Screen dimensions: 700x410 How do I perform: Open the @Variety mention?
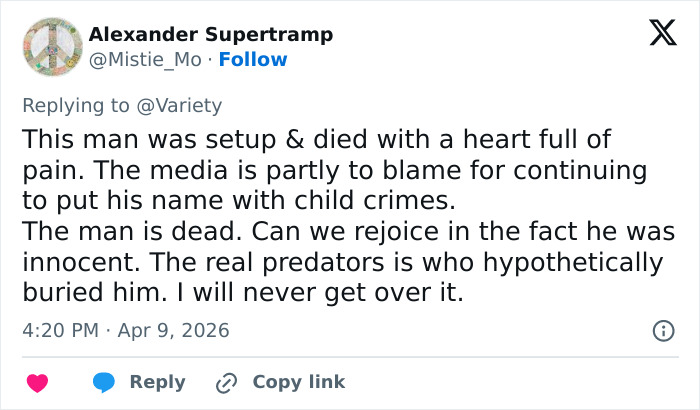[188, 105]
